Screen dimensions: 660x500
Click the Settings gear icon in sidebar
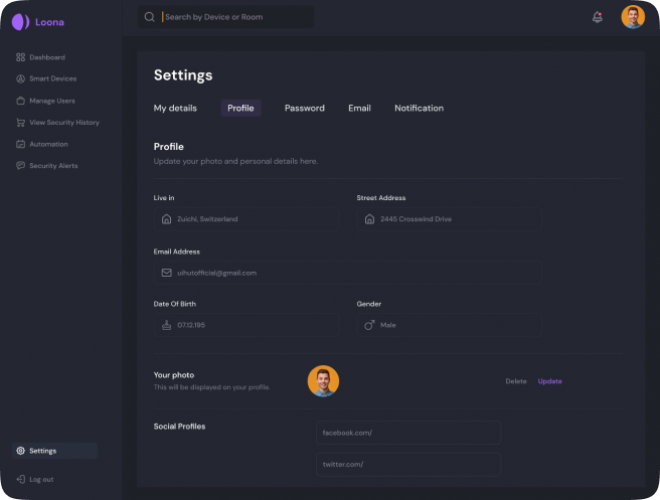click(x=20, y=451)
